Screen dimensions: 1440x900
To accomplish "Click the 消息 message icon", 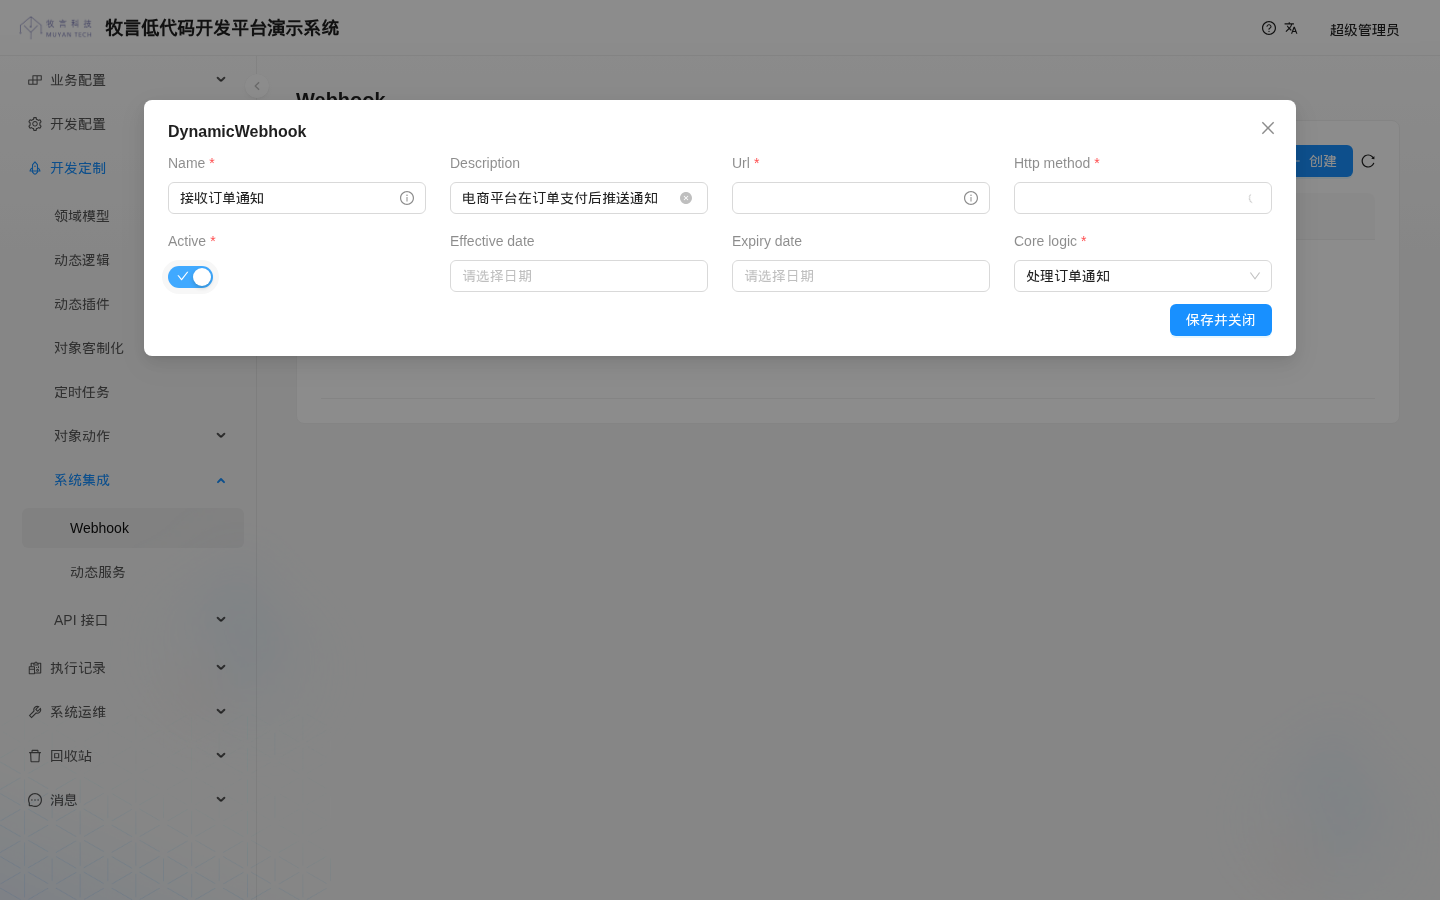I will pos(35,800).
